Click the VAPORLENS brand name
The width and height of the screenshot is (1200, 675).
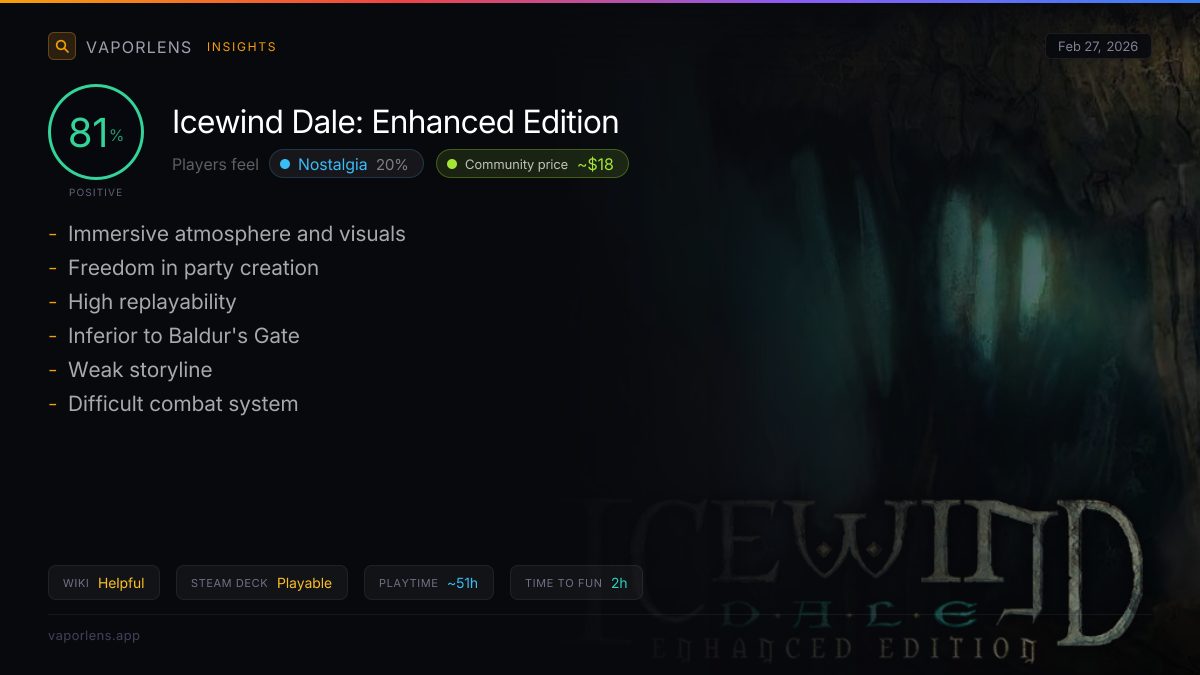click(x=139, y=47)
